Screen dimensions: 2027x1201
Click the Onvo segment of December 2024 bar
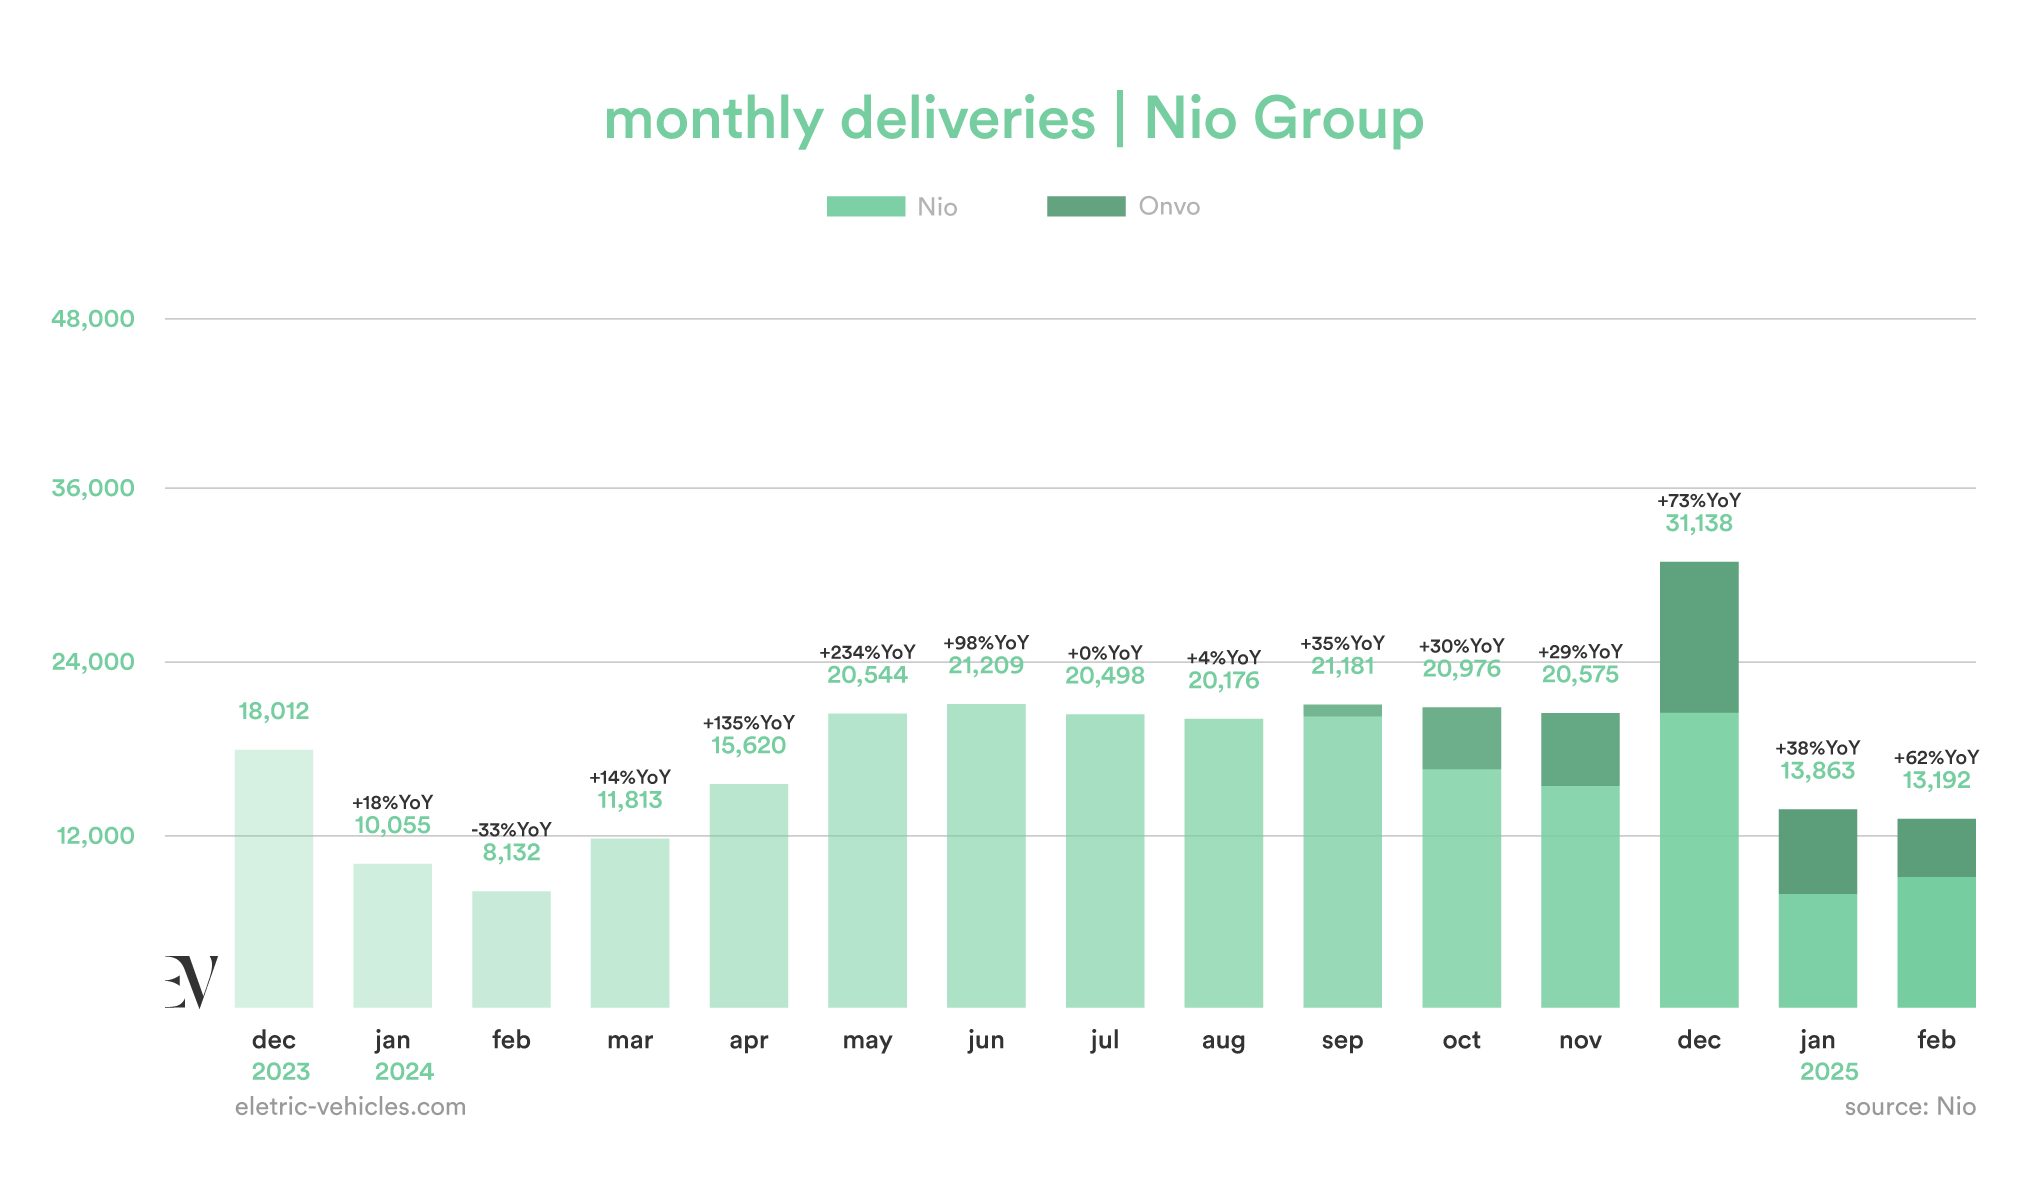click(1699, 637)
